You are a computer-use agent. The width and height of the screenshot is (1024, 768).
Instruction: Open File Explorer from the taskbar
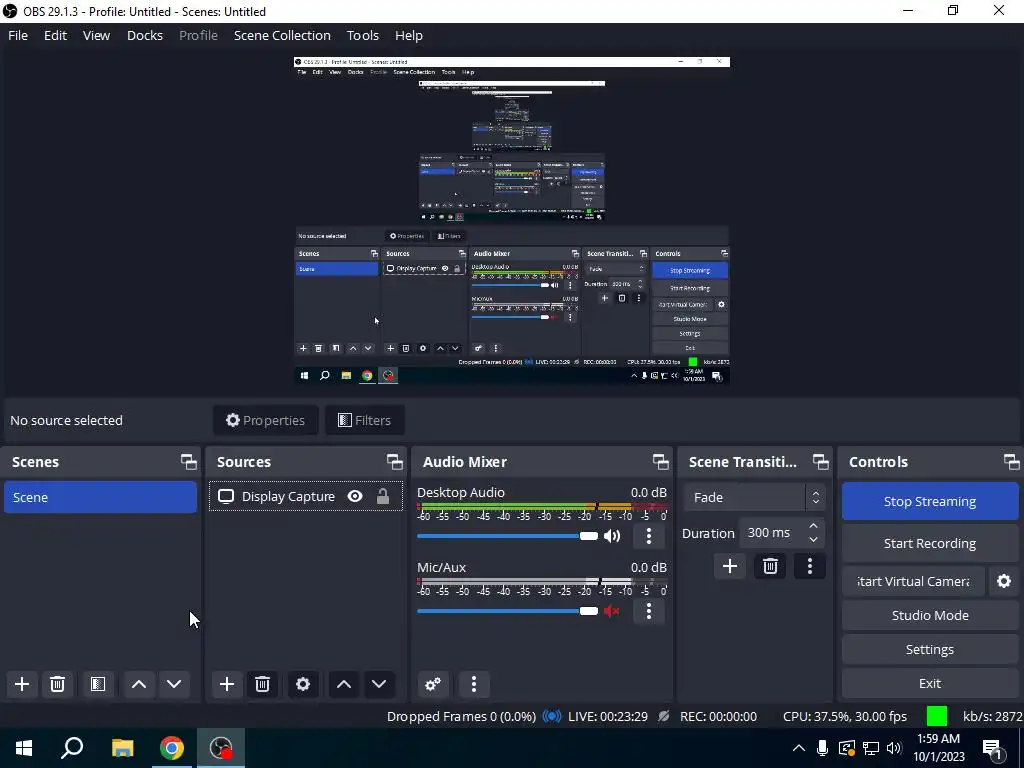(122, 748)
